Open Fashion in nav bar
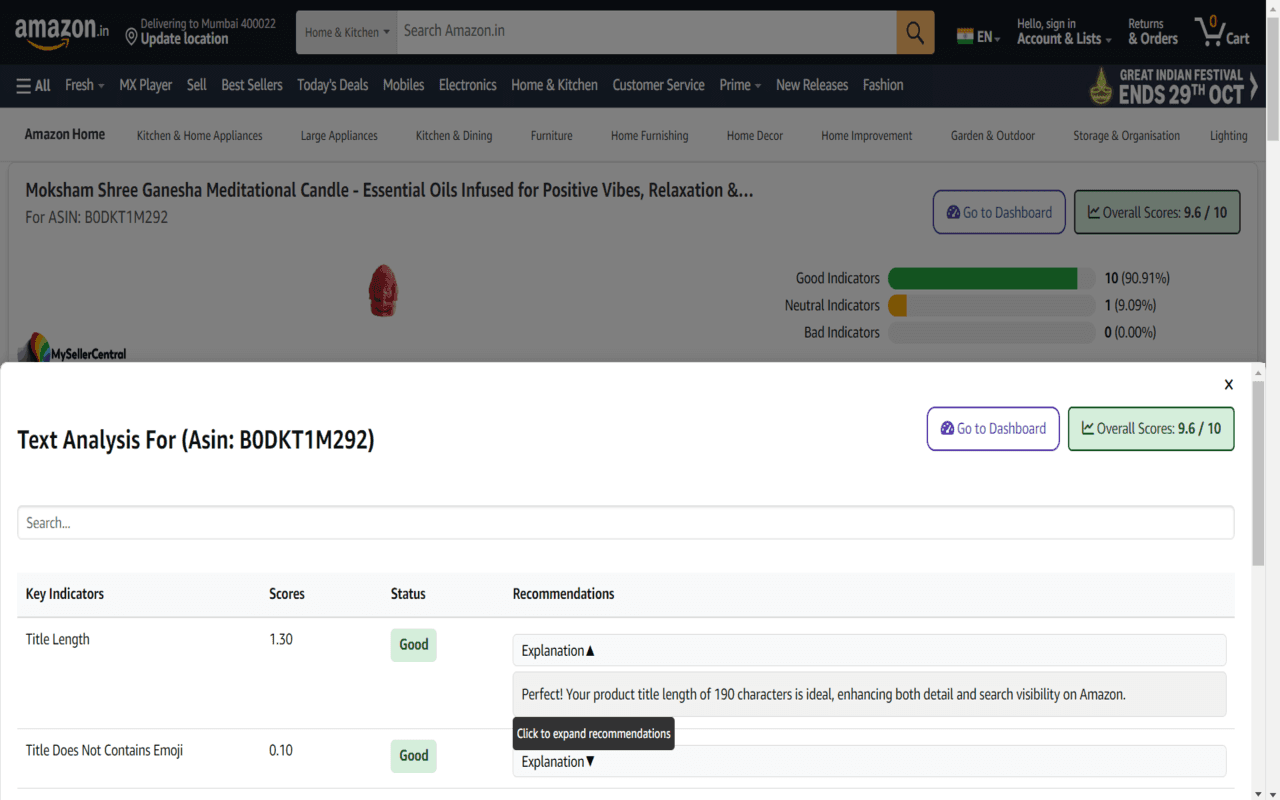 coord(883,85)
